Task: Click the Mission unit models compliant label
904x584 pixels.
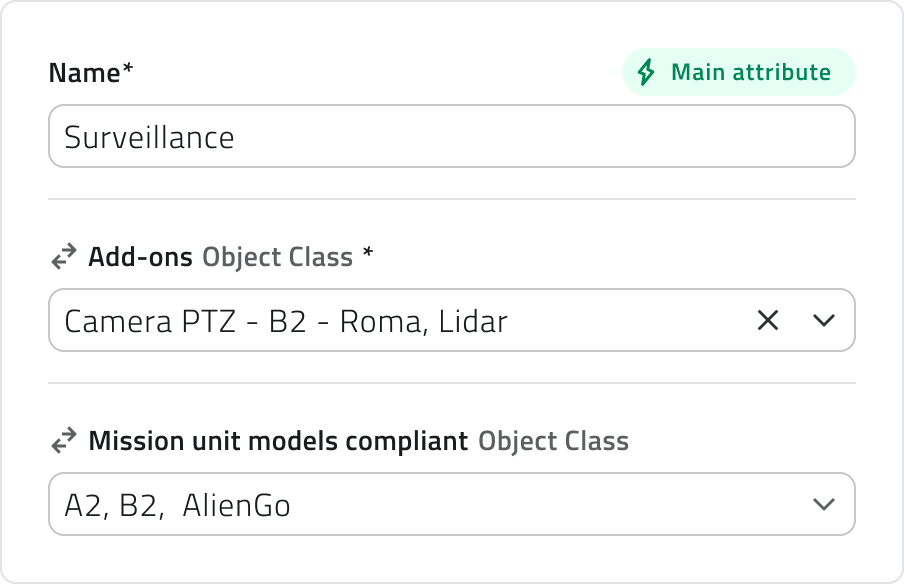Action: 278,441
